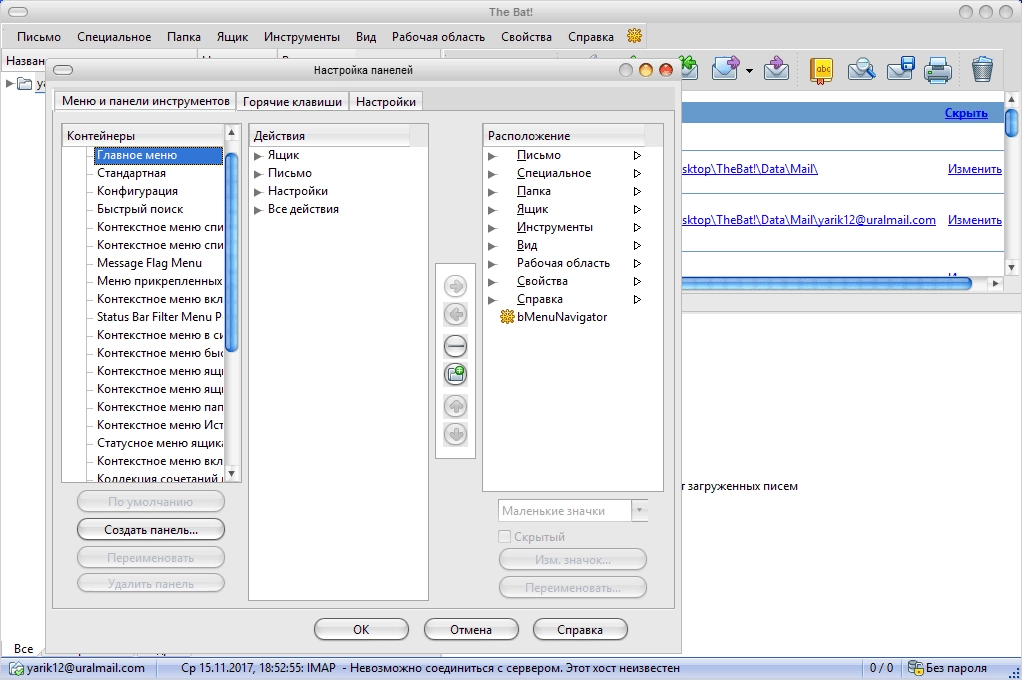The height and width of the screenshot is (680, 1022).
Task: Click the 'Справка' button in dialog
Action: click(x=580, y=630)
